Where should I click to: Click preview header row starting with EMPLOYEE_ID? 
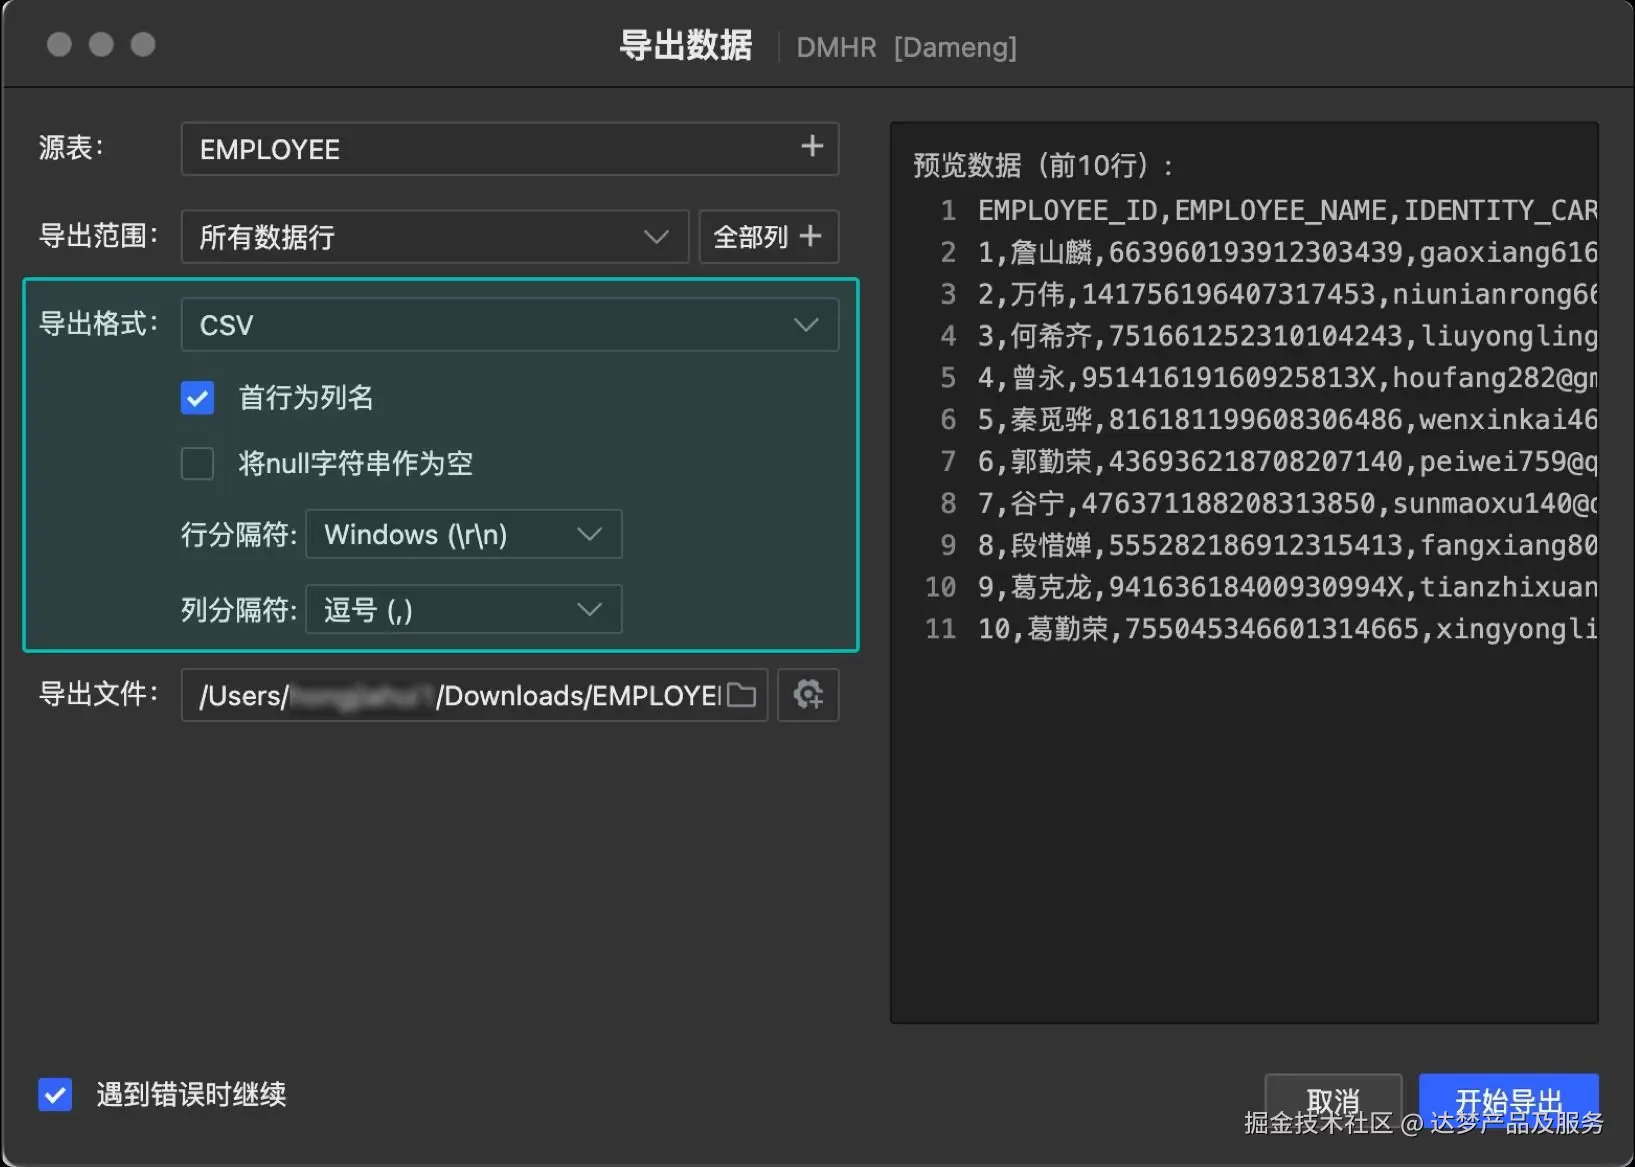1287,210
